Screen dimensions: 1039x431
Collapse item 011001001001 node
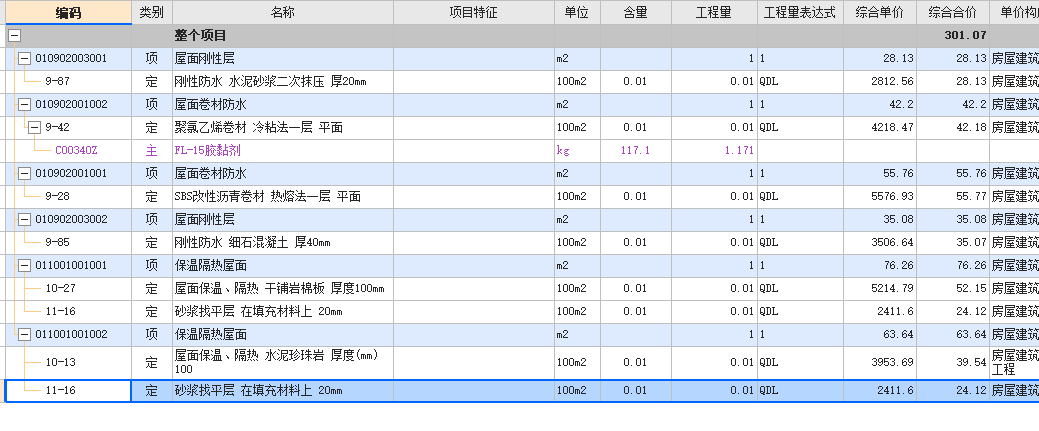coord(25,265)
